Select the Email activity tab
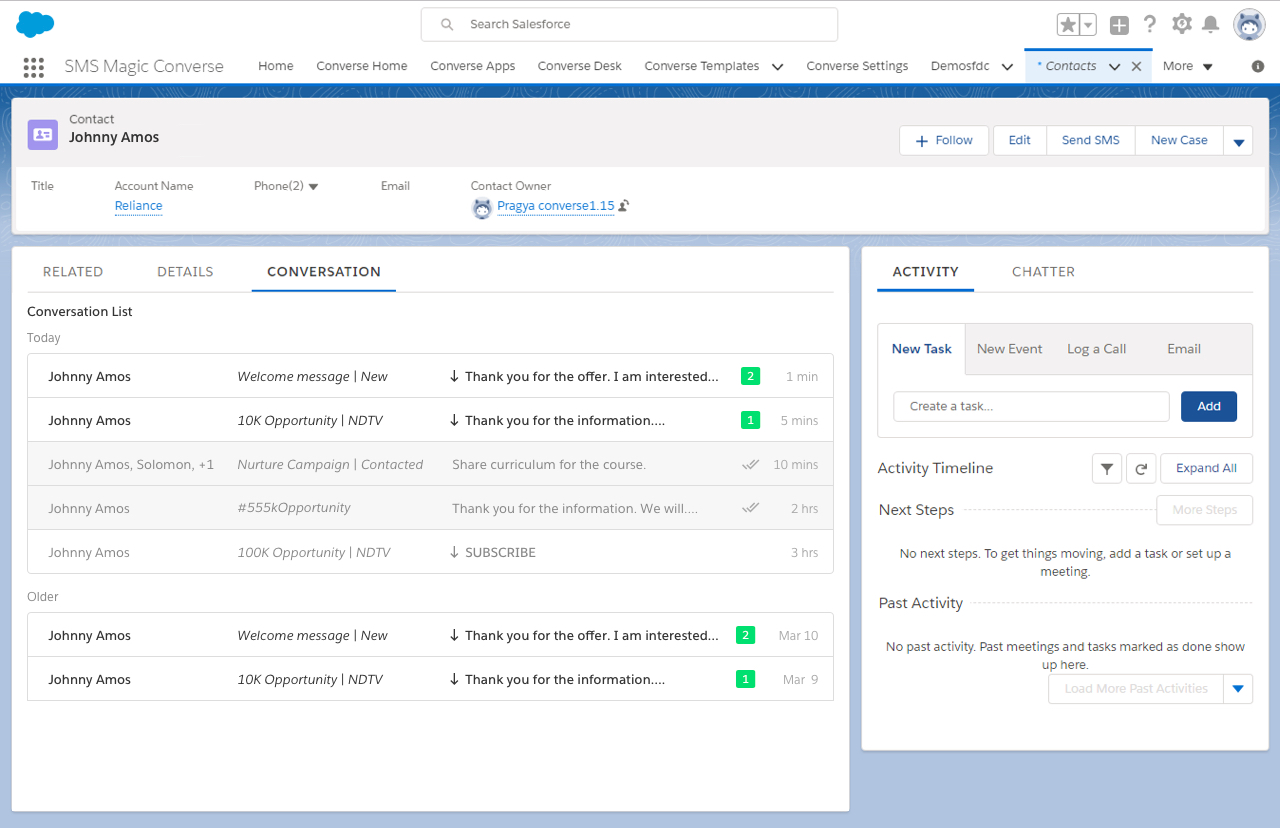Viewport: 1280px width, 828px height. (1184, 349)
